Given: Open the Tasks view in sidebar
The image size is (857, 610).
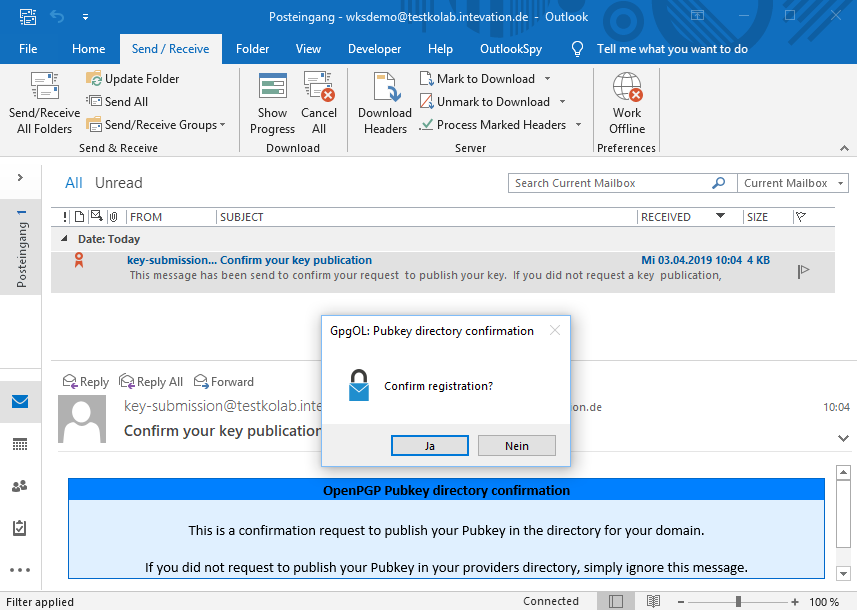Looking at the screenshot, I should (20, 528).
